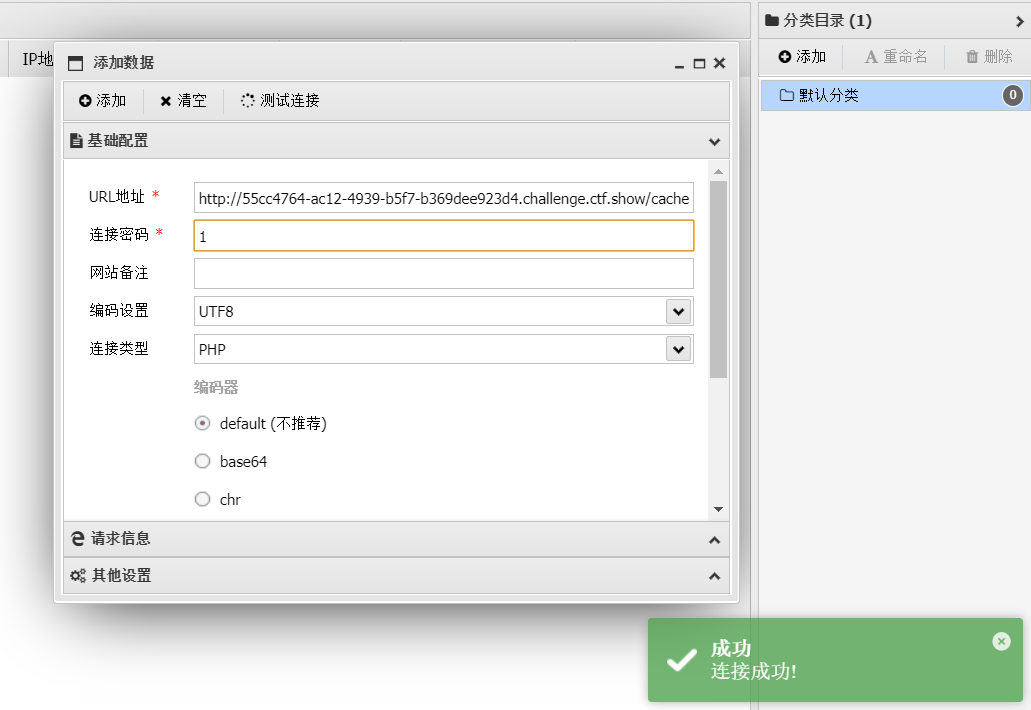The height and width of the screenshot is (710, 1031).
Task: Select the chr encoder radio
Action: [203, 500]
